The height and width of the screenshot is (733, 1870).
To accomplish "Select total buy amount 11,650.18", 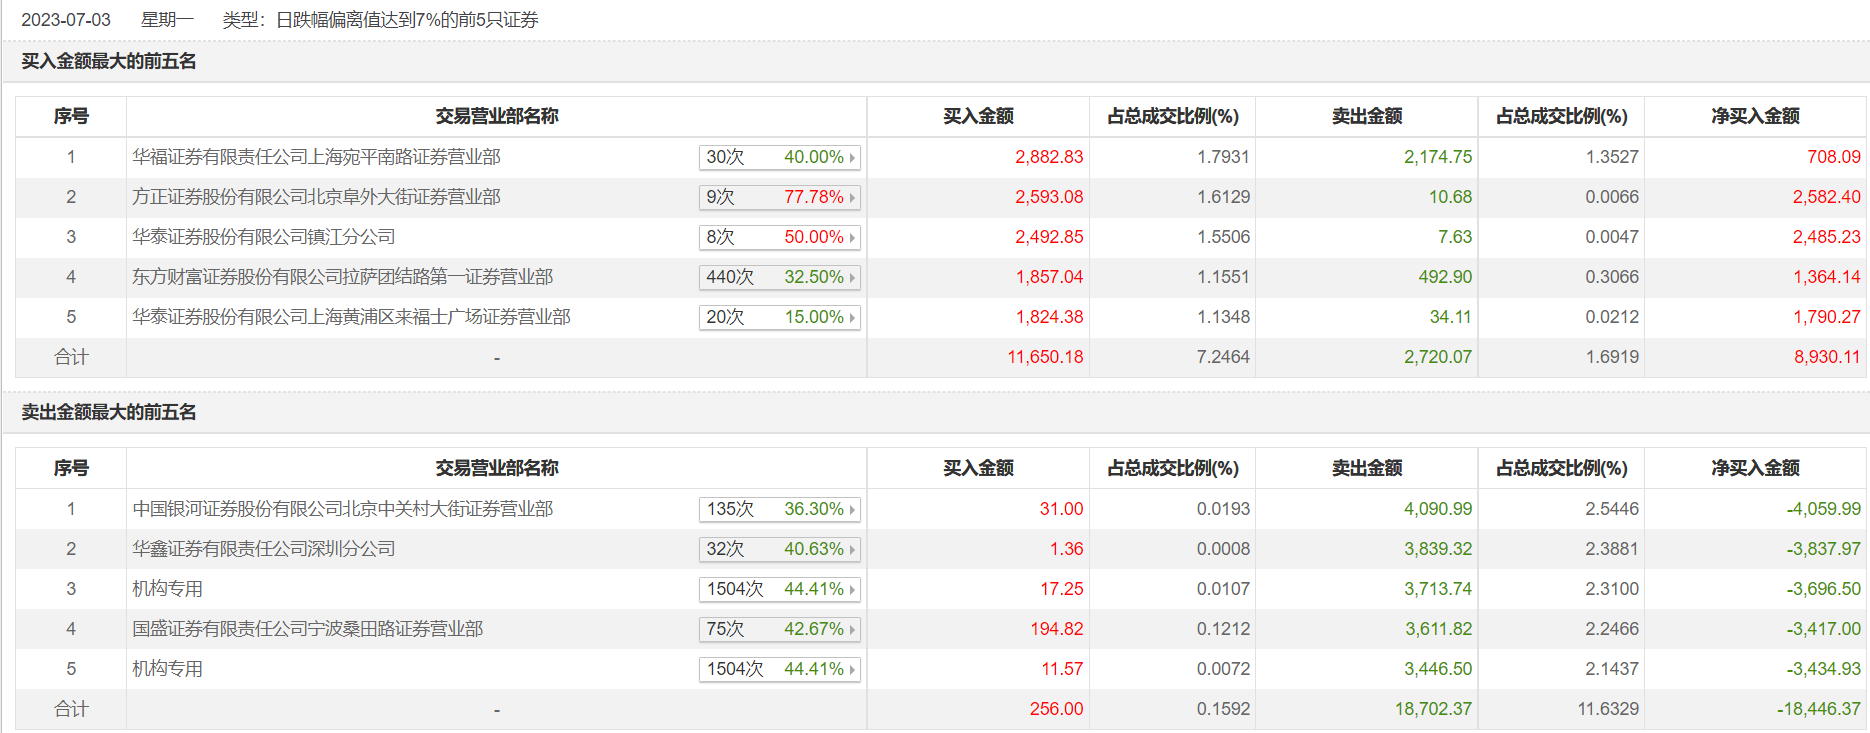I will pos(1045,357).
